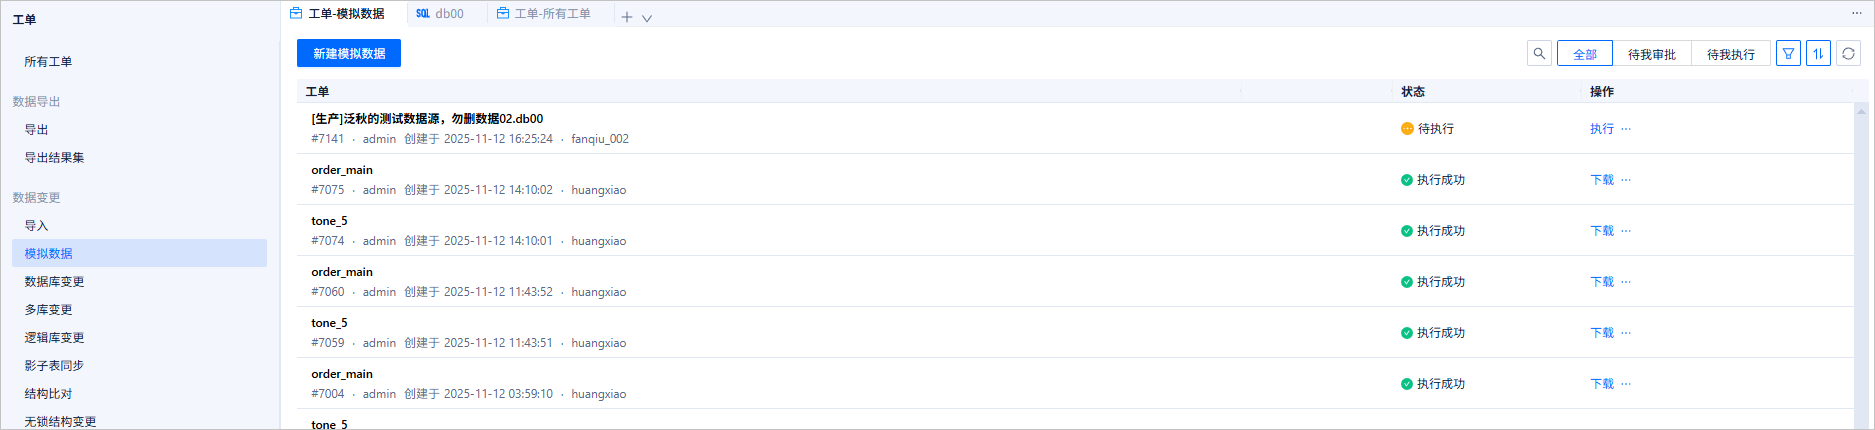Open the search icon in toolbar
Image resolution: width=1875 pixels, height=430 pixels.
1539,54
